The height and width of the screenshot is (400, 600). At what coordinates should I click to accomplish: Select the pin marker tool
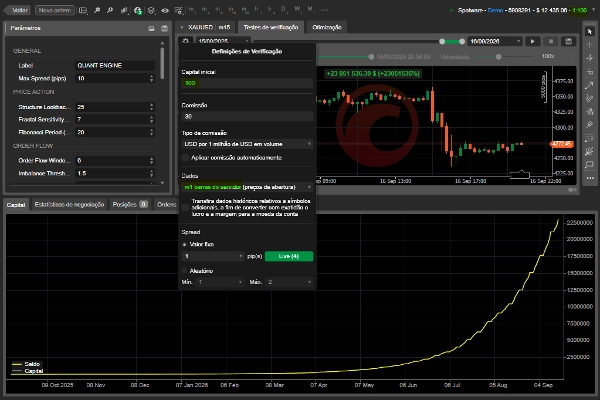tap(590, 125)
